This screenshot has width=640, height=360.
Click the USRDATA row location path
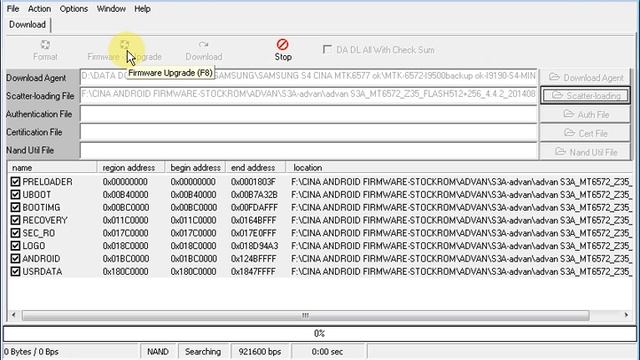[x=461, y=271]
